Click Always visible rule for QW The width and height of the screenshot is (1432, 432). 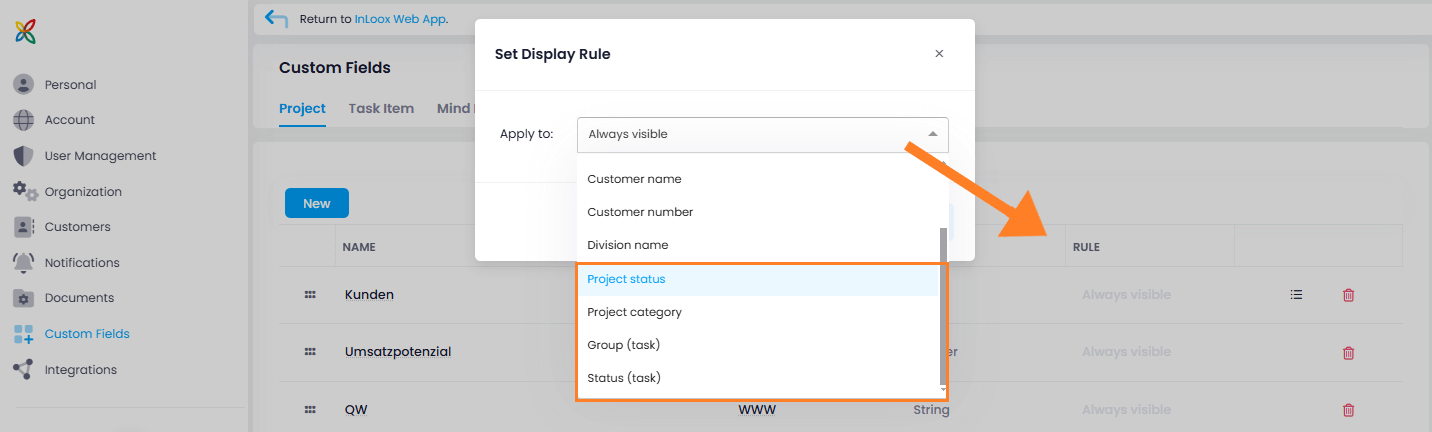[1126, 410]
